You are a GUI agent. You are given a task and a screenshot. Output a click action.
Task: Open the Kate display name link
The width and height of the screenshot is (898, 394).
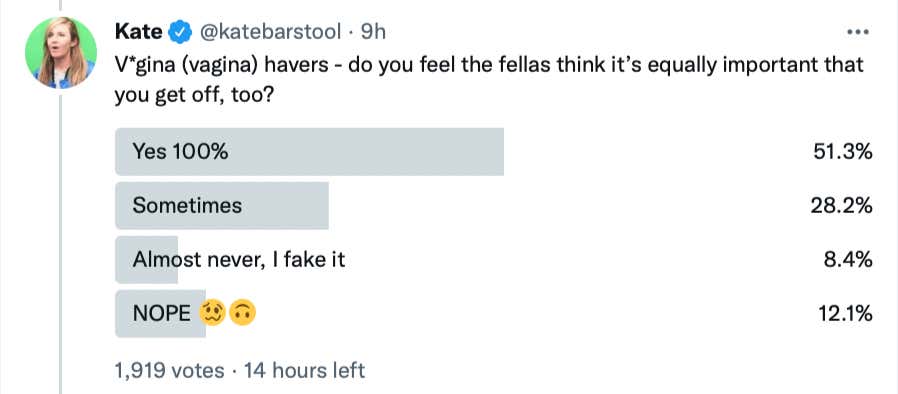[138, 32]
